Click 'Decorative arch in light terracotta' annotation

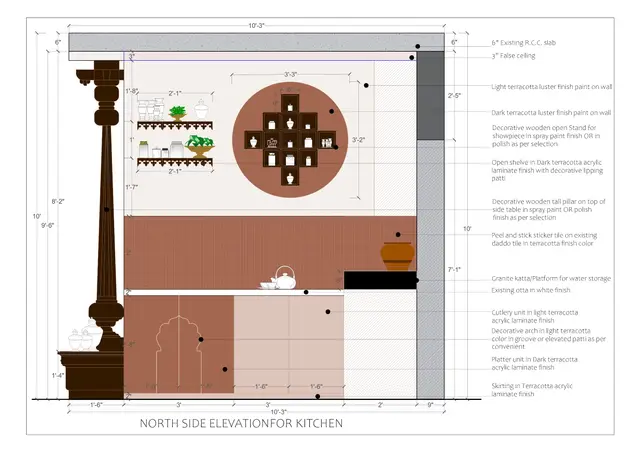[x=549, y=338]
